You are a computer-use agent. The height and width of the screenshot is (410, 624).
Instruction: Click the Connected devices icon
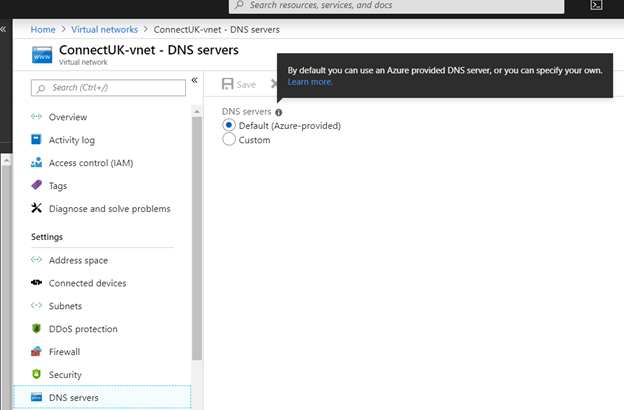click(x=37, y=283)
